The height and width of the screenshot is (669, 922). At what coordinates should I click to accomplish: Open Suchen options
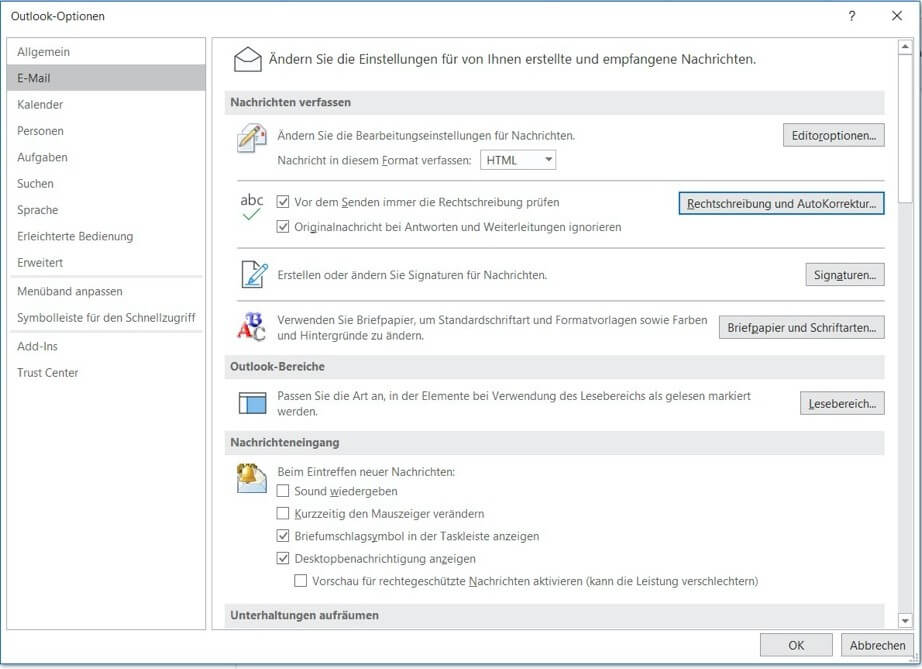coord(106,184)
